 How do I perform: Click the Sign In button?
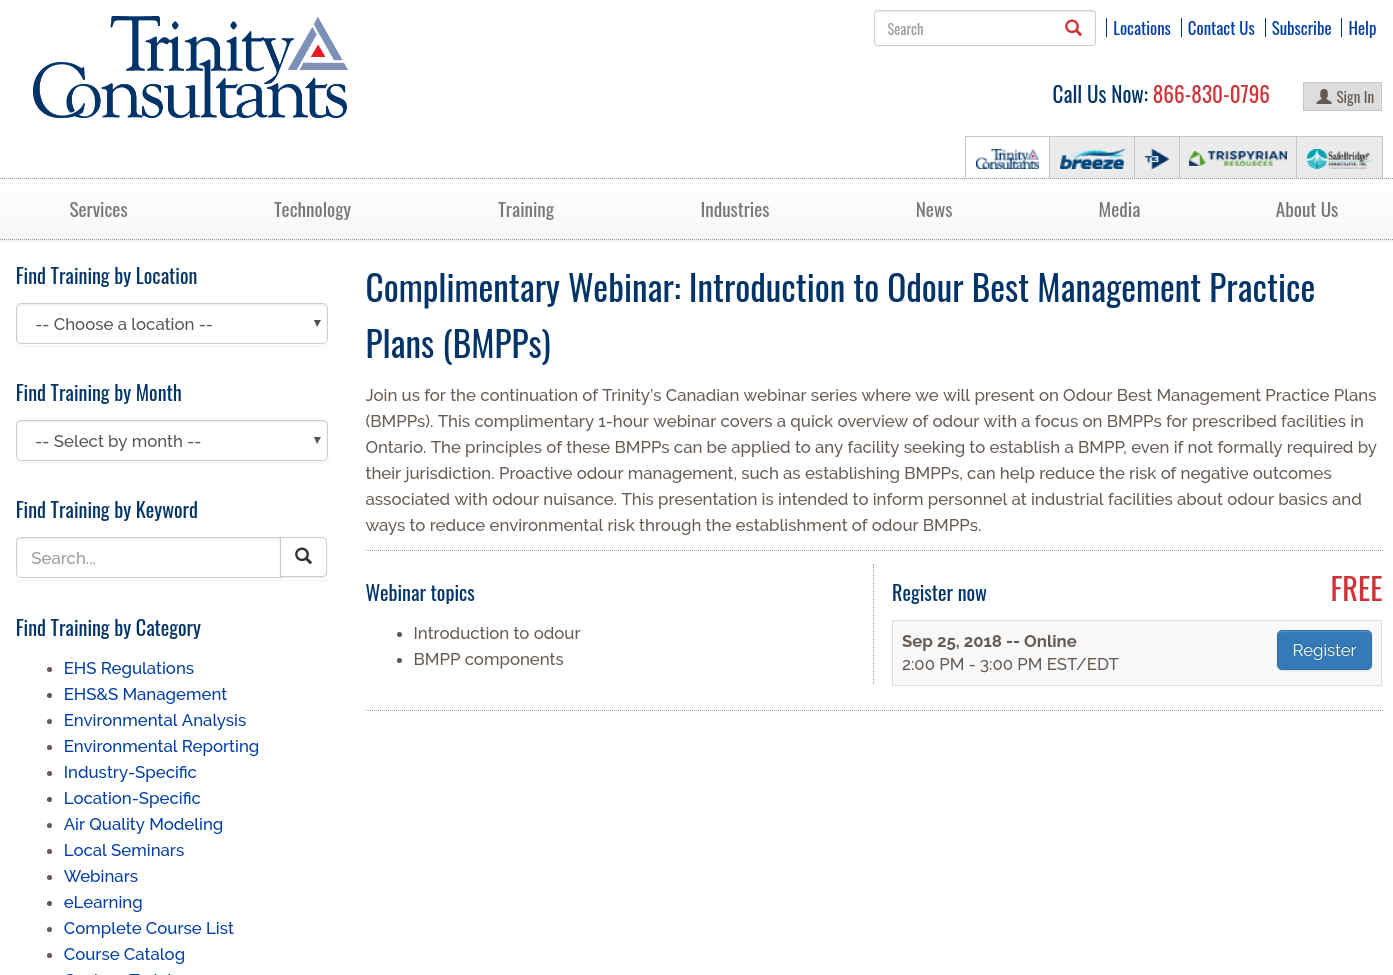pyautogui.click(x=1342, y=97)
